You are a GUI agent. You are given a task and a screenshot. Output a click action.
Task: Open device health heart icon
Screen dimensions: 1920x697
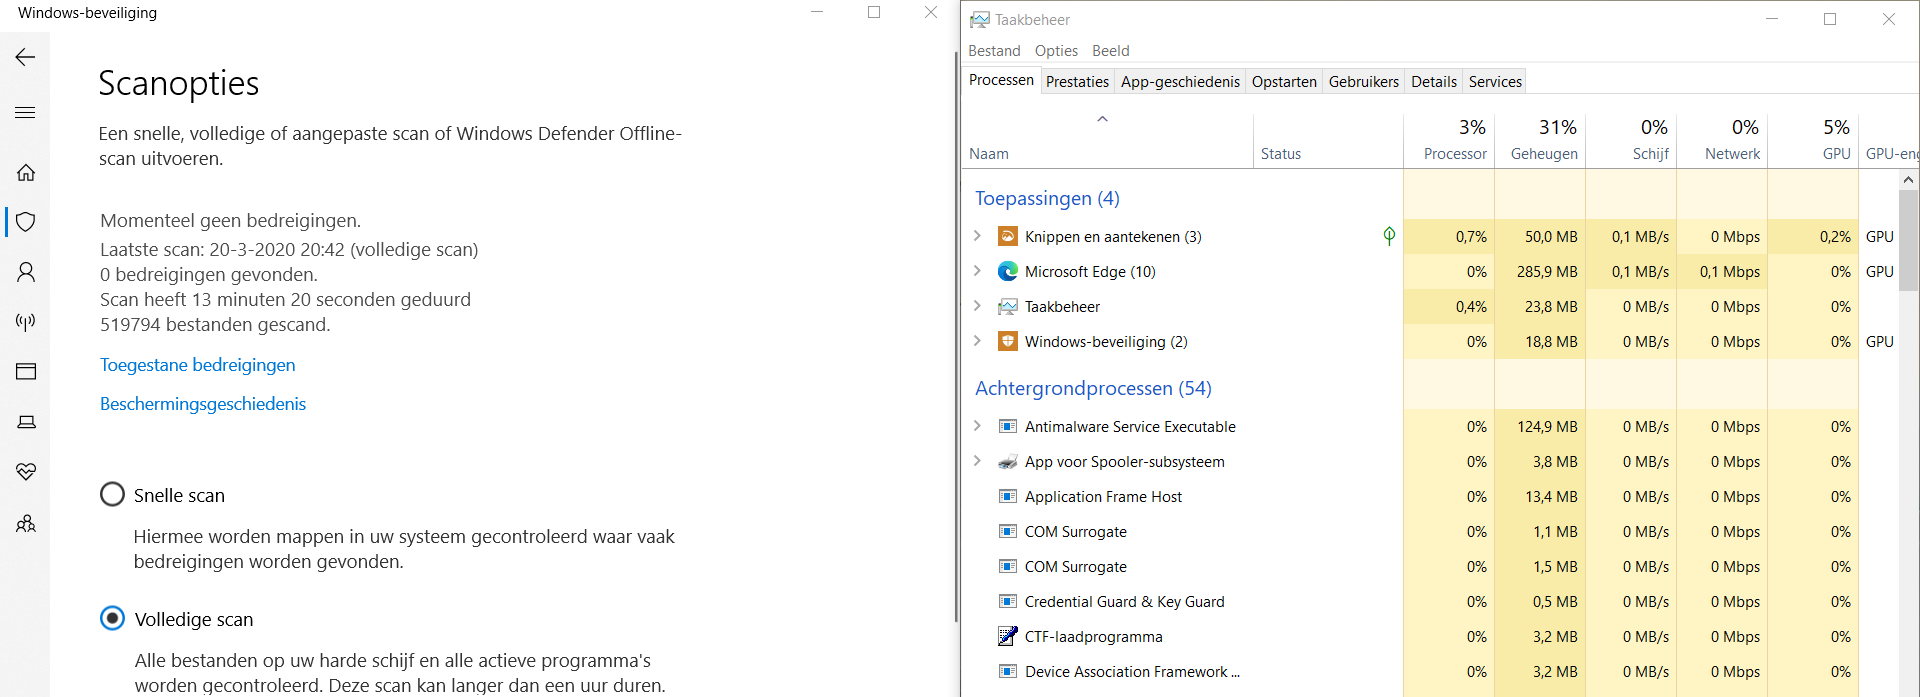pos(26,472)
